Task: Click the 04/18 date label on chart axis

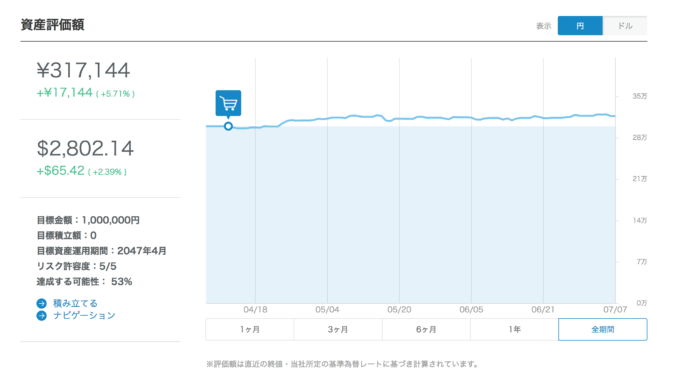Action: pos(255,309)
